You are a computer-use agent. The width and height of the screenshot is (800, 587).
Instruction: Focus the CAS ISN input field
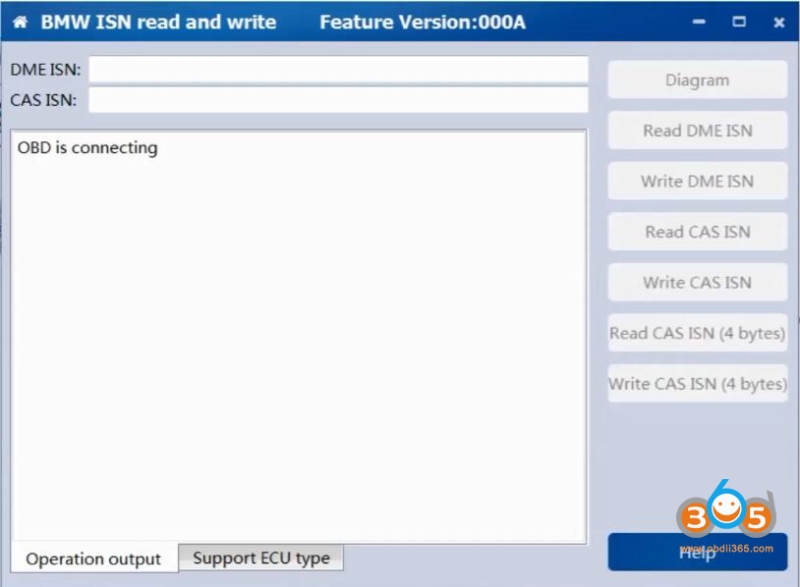click(338, 99)
